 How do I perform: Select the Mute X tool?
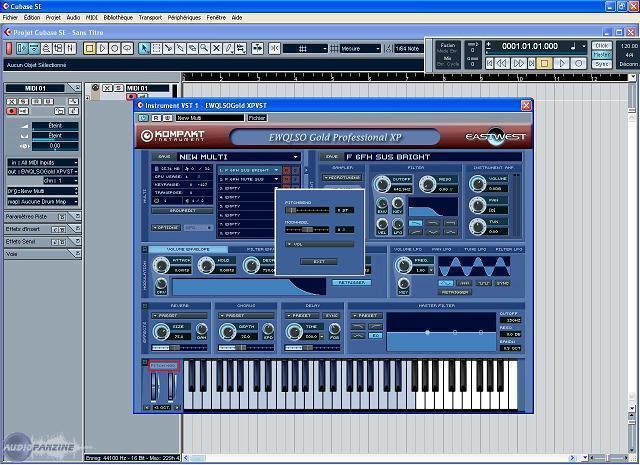217,49
